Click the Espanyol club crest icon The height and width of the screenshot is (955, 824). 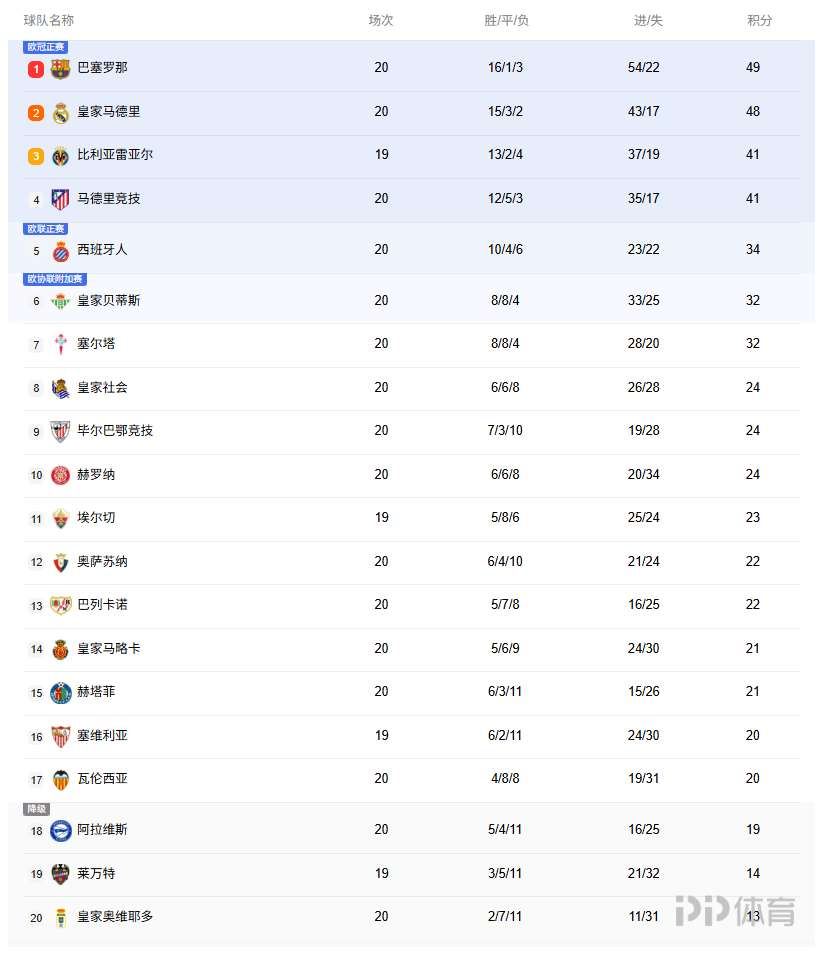point(60,250)
